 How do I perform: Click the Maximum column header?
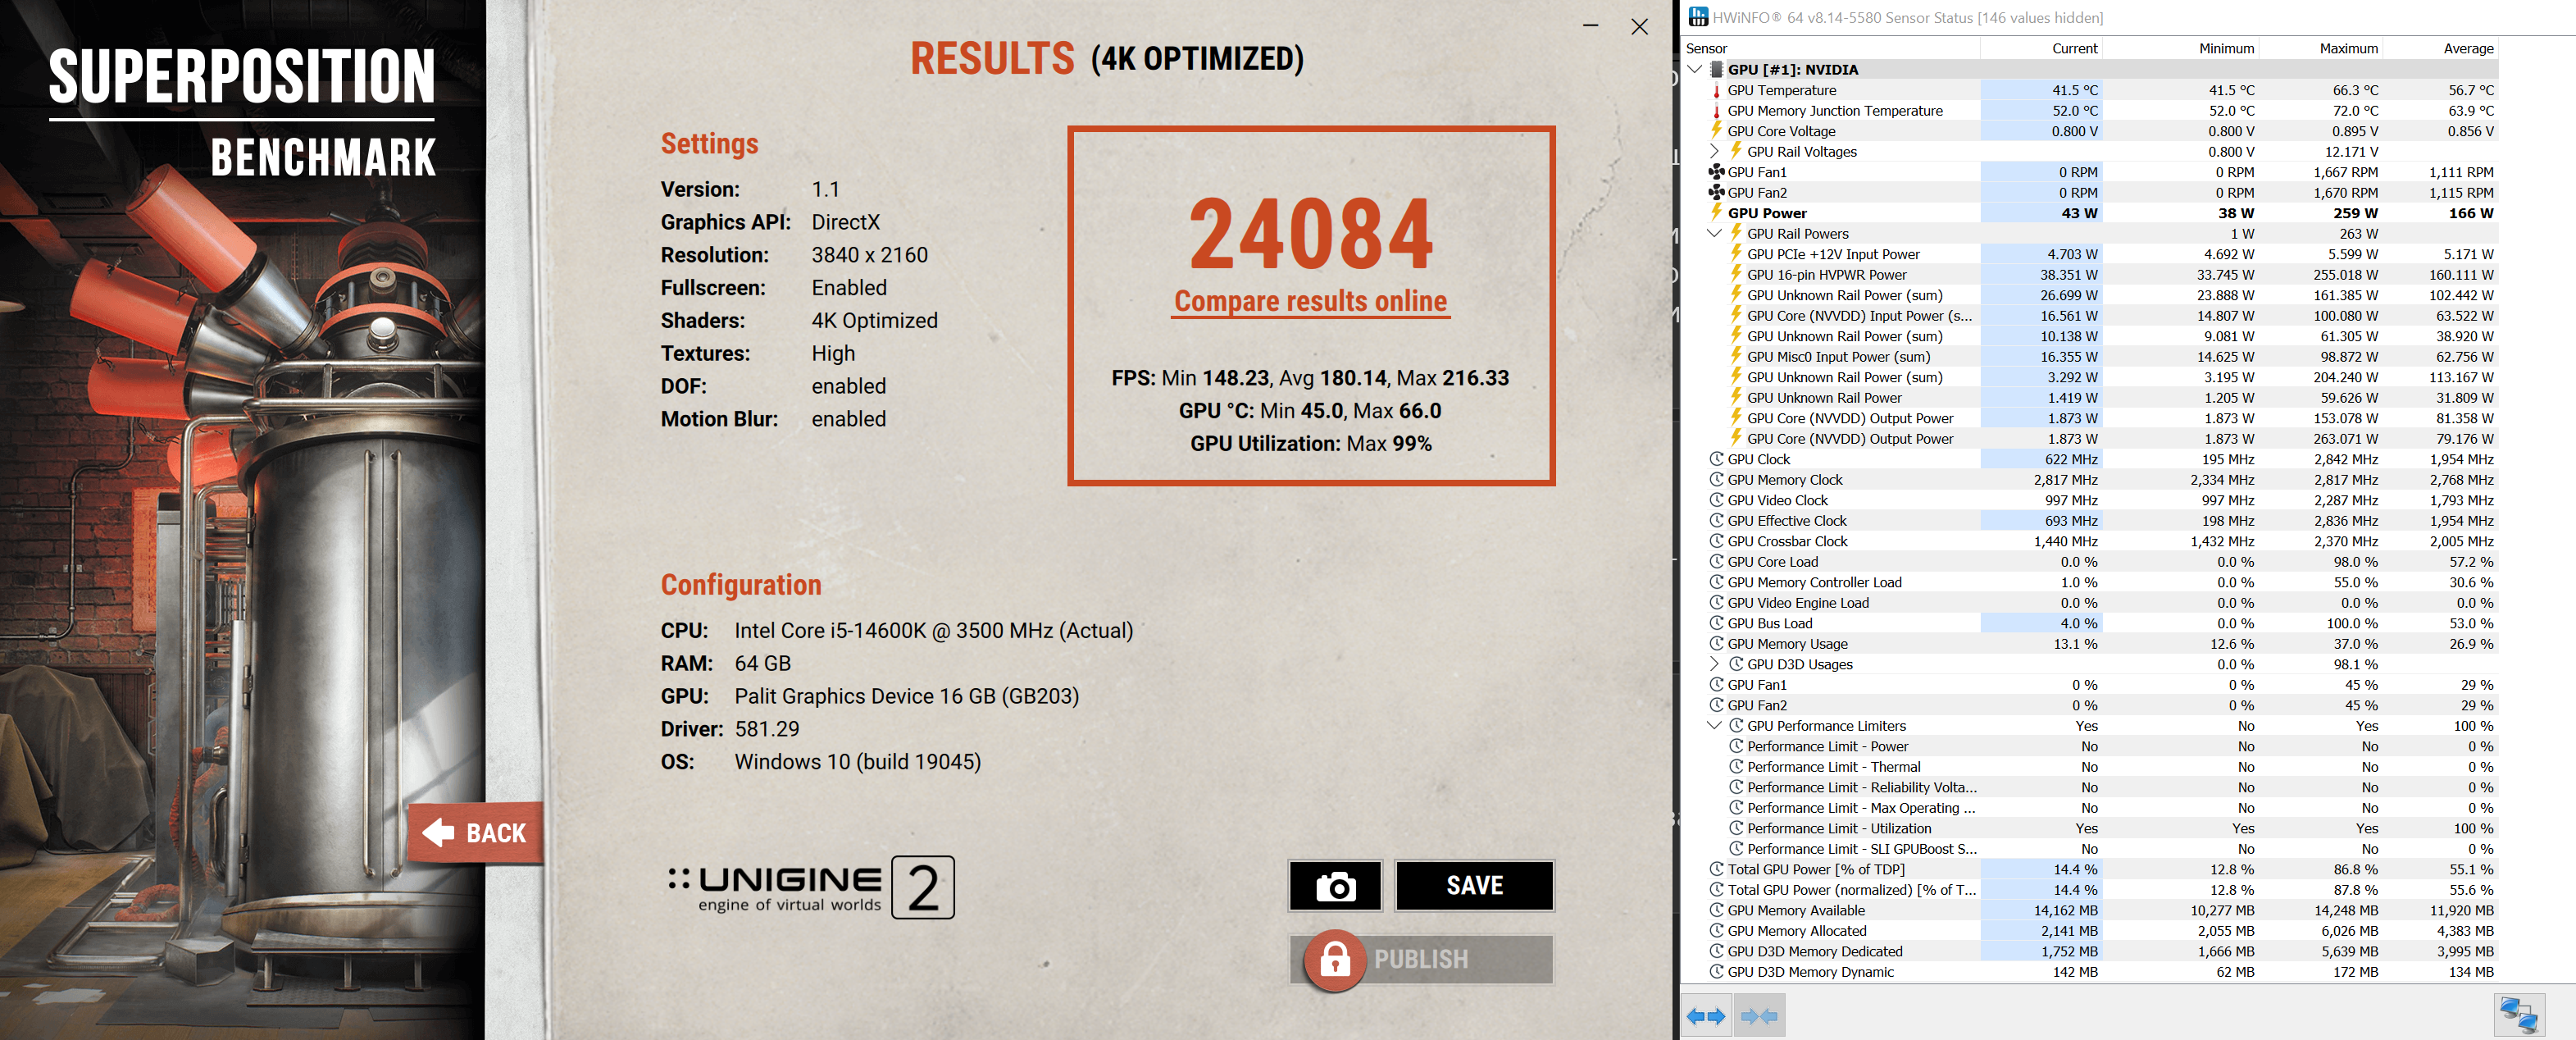pos(2347,48)
